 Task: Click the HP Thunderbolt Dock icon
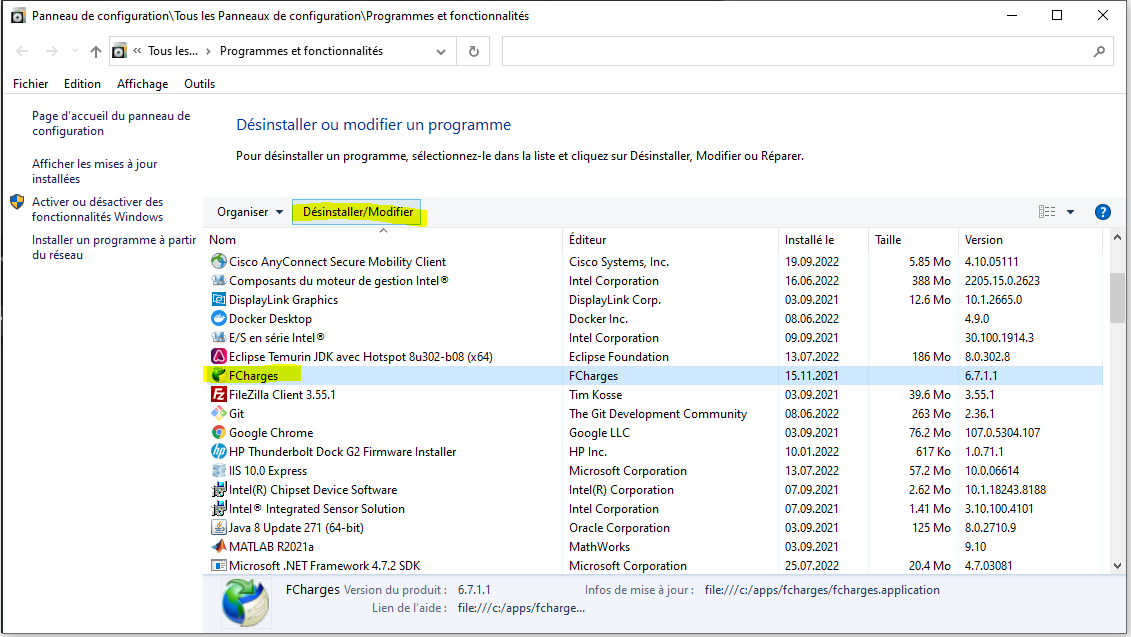coord(219,452)
